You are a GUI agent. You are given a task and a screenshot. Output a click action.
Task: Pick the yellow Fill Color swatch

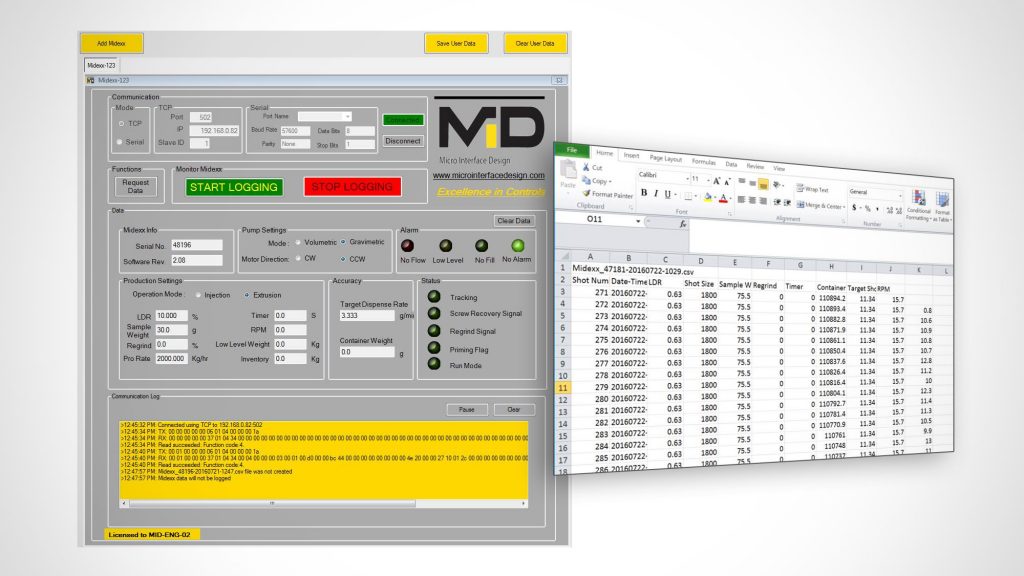point(707,198)
